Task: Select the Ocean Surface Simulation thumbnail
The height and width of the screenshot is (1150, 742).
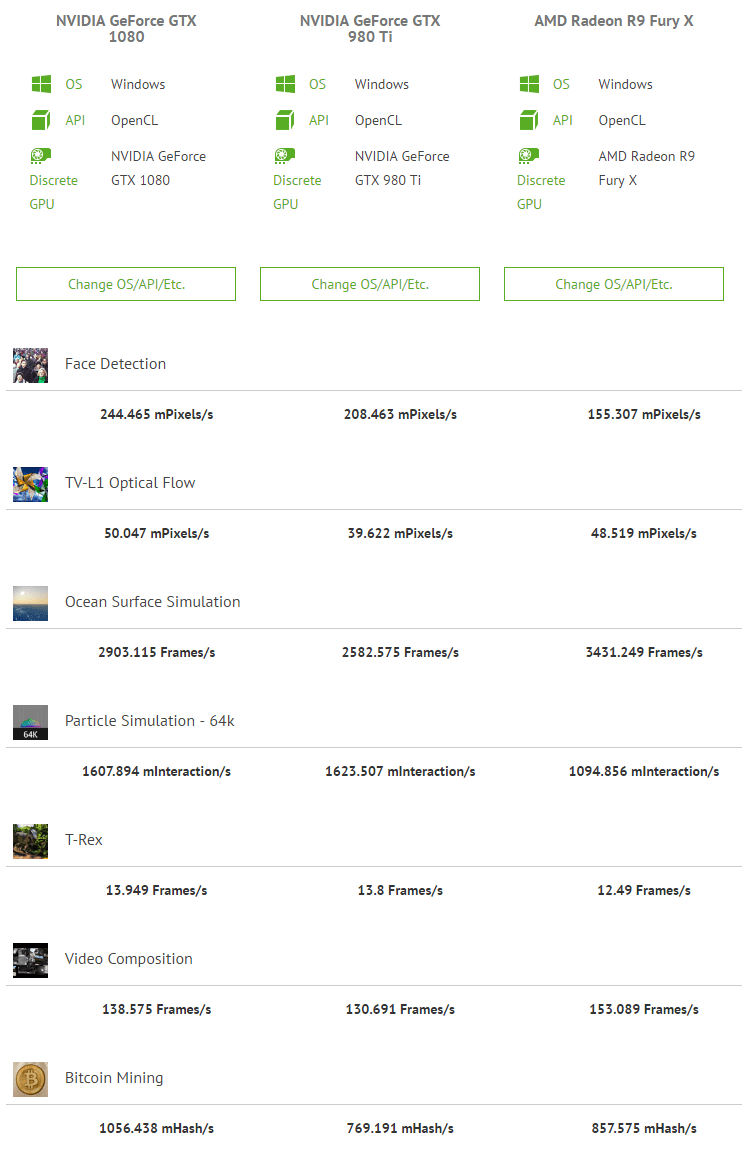Action: pyautogui.click(x=30, y=603)
